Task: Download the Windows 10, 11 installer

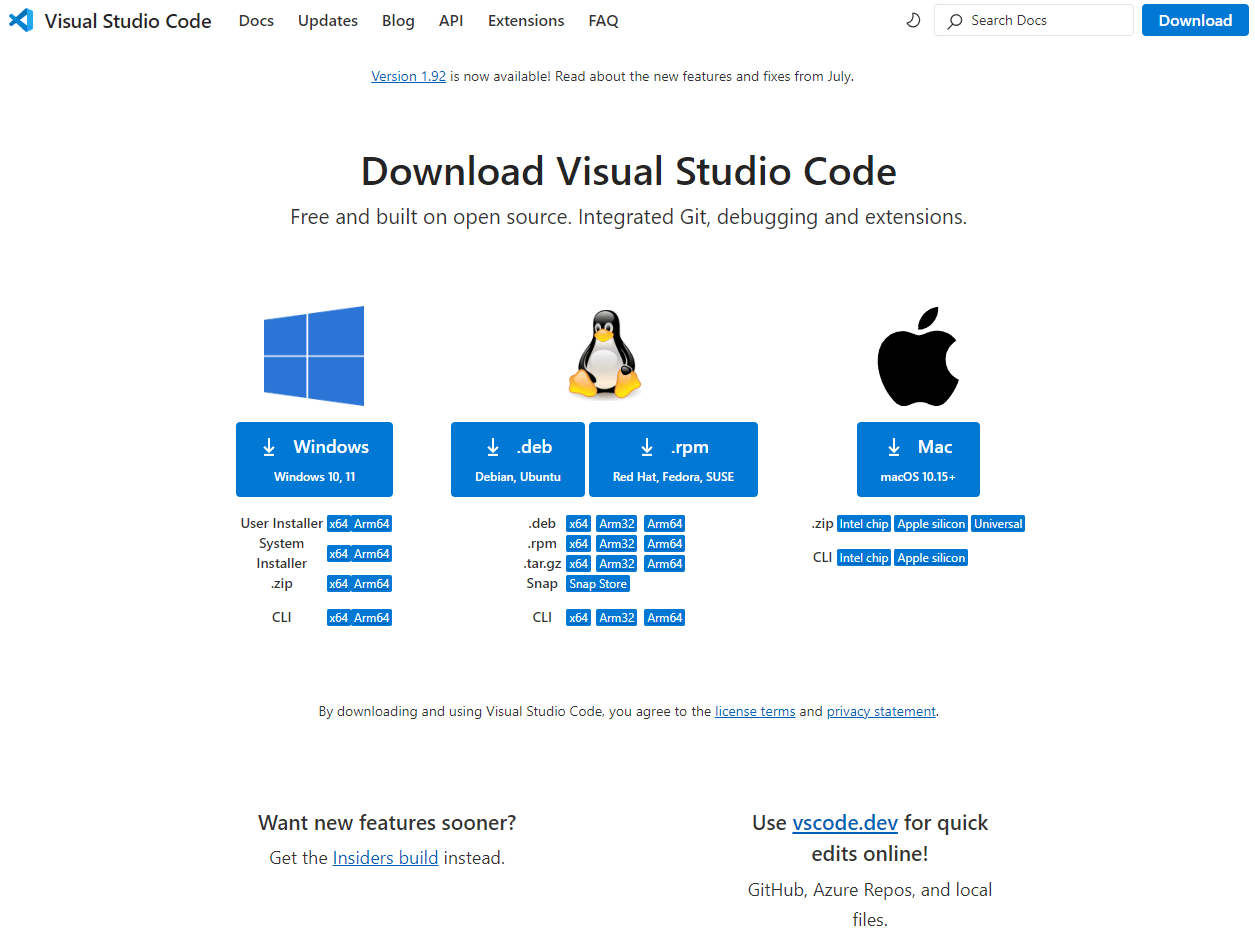Action: (x=314, y=459)
